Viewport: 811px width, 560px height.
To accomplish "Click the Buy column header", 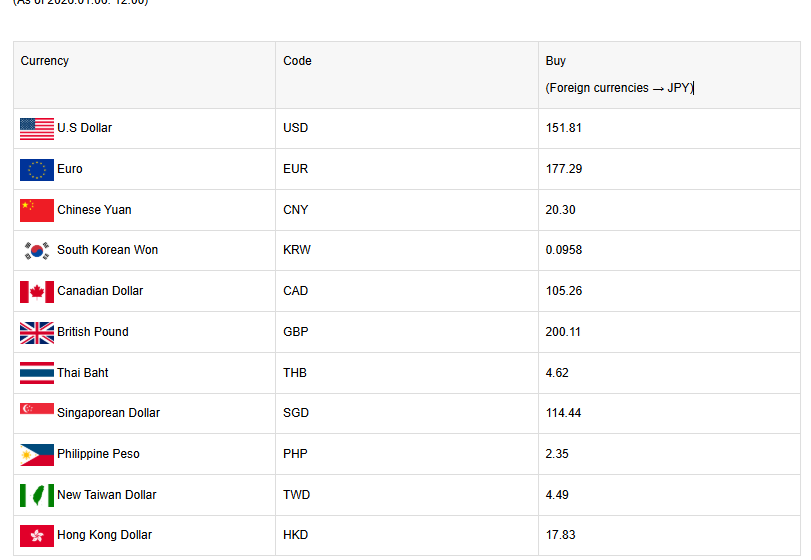I will click(556, 61).
